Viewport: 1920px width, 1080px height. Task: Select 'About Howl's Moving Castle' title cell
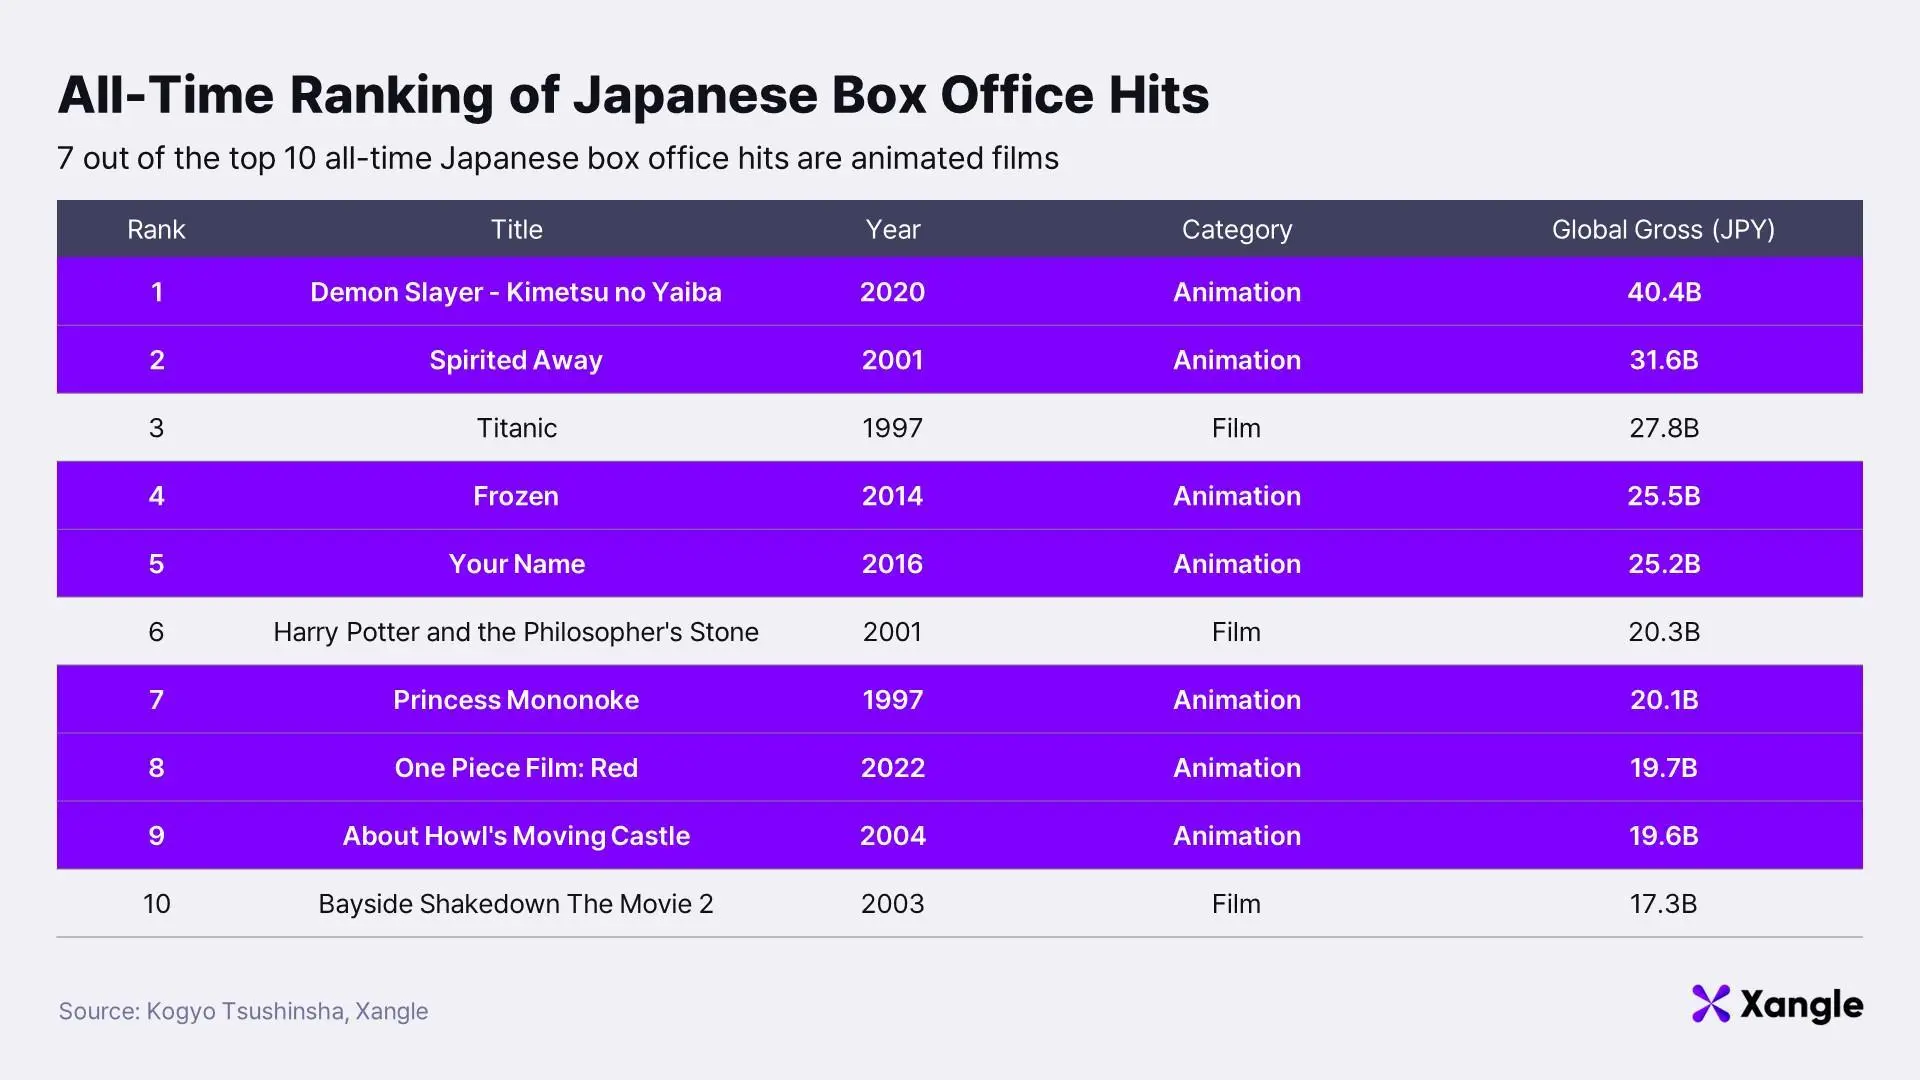[x=516, y=836]
